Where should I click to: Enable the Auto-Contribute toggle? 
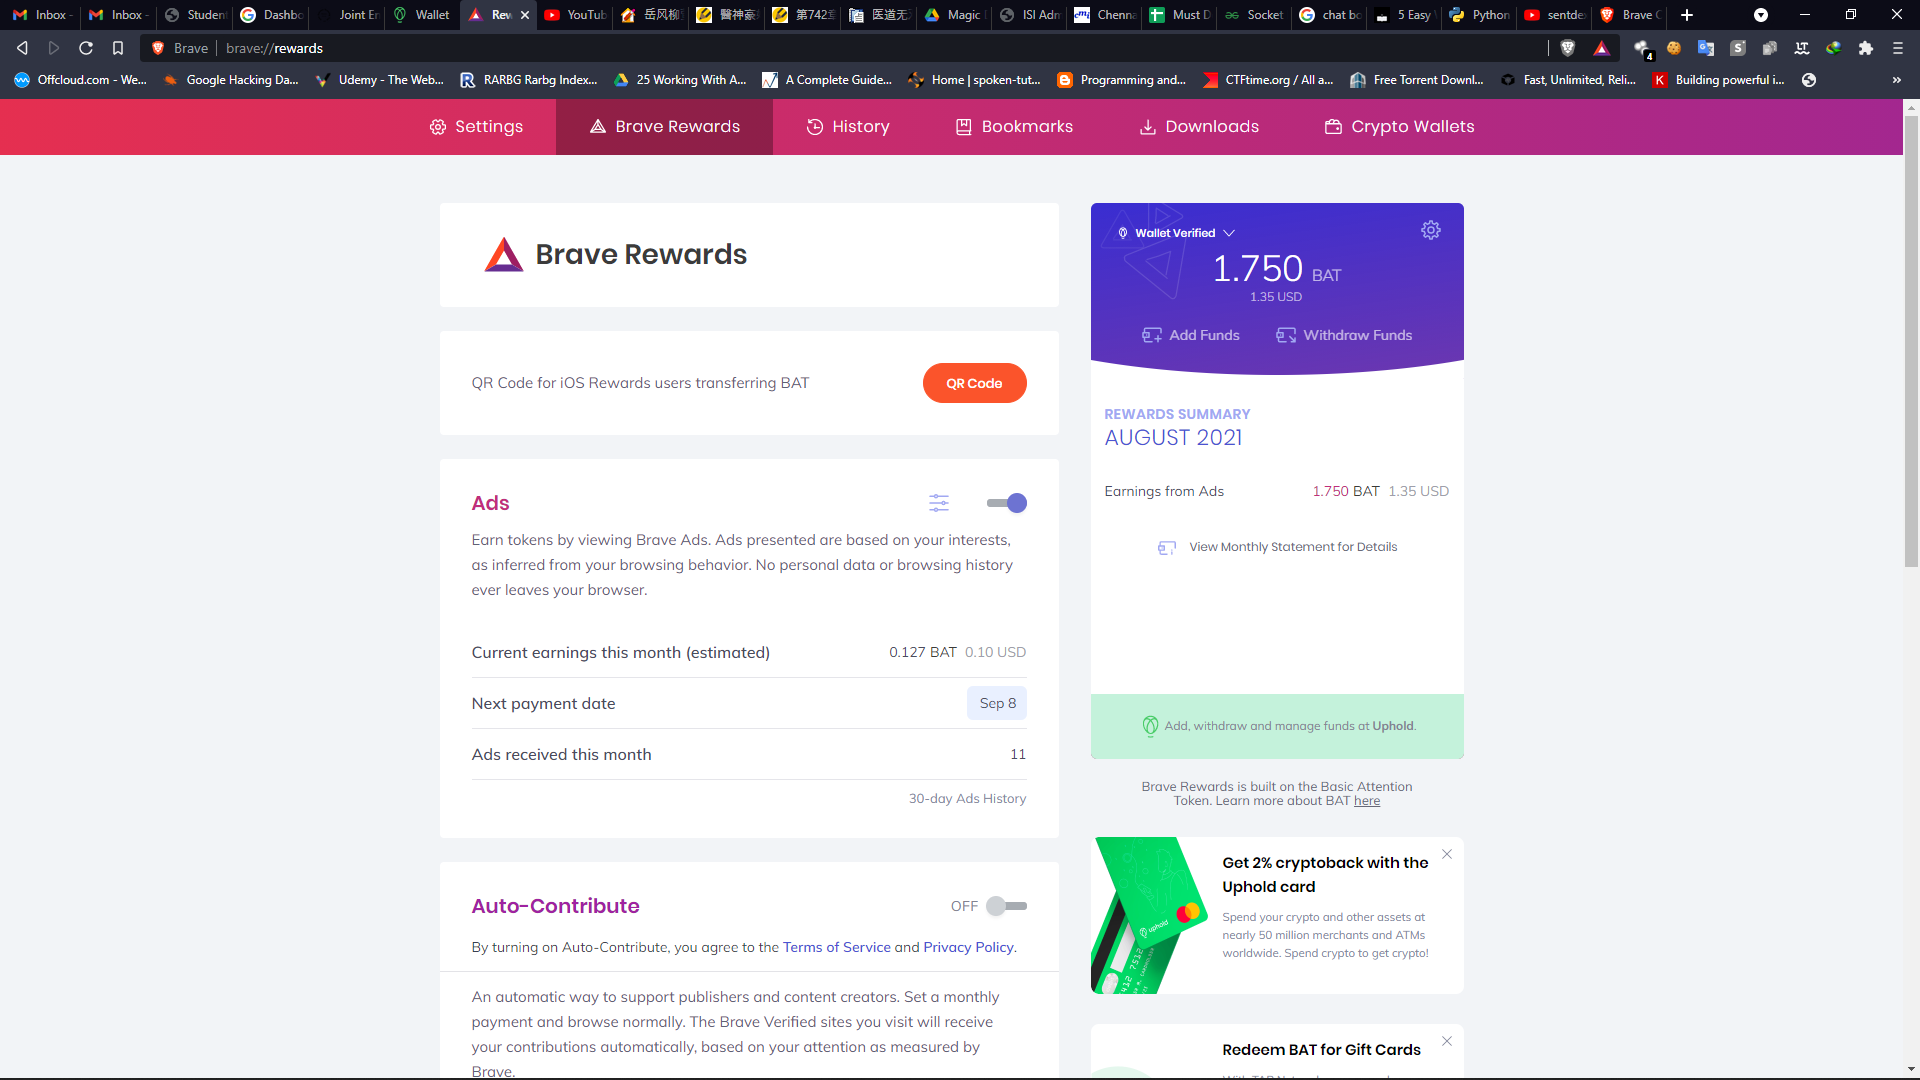1007,906
